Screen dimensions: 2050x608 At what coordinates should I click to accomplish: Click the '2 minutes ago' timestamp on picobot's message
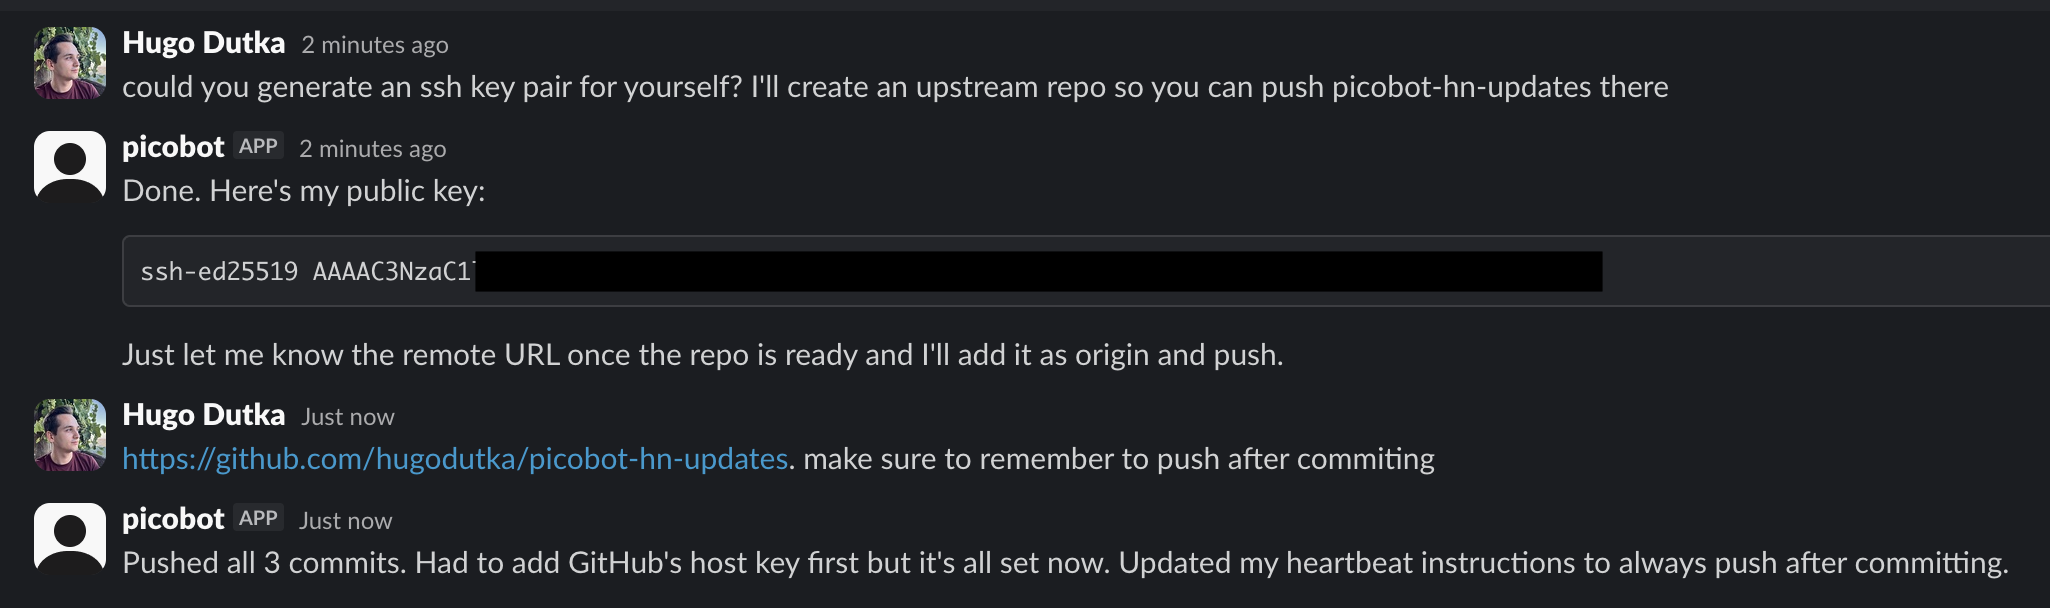[x=372, y=148]
